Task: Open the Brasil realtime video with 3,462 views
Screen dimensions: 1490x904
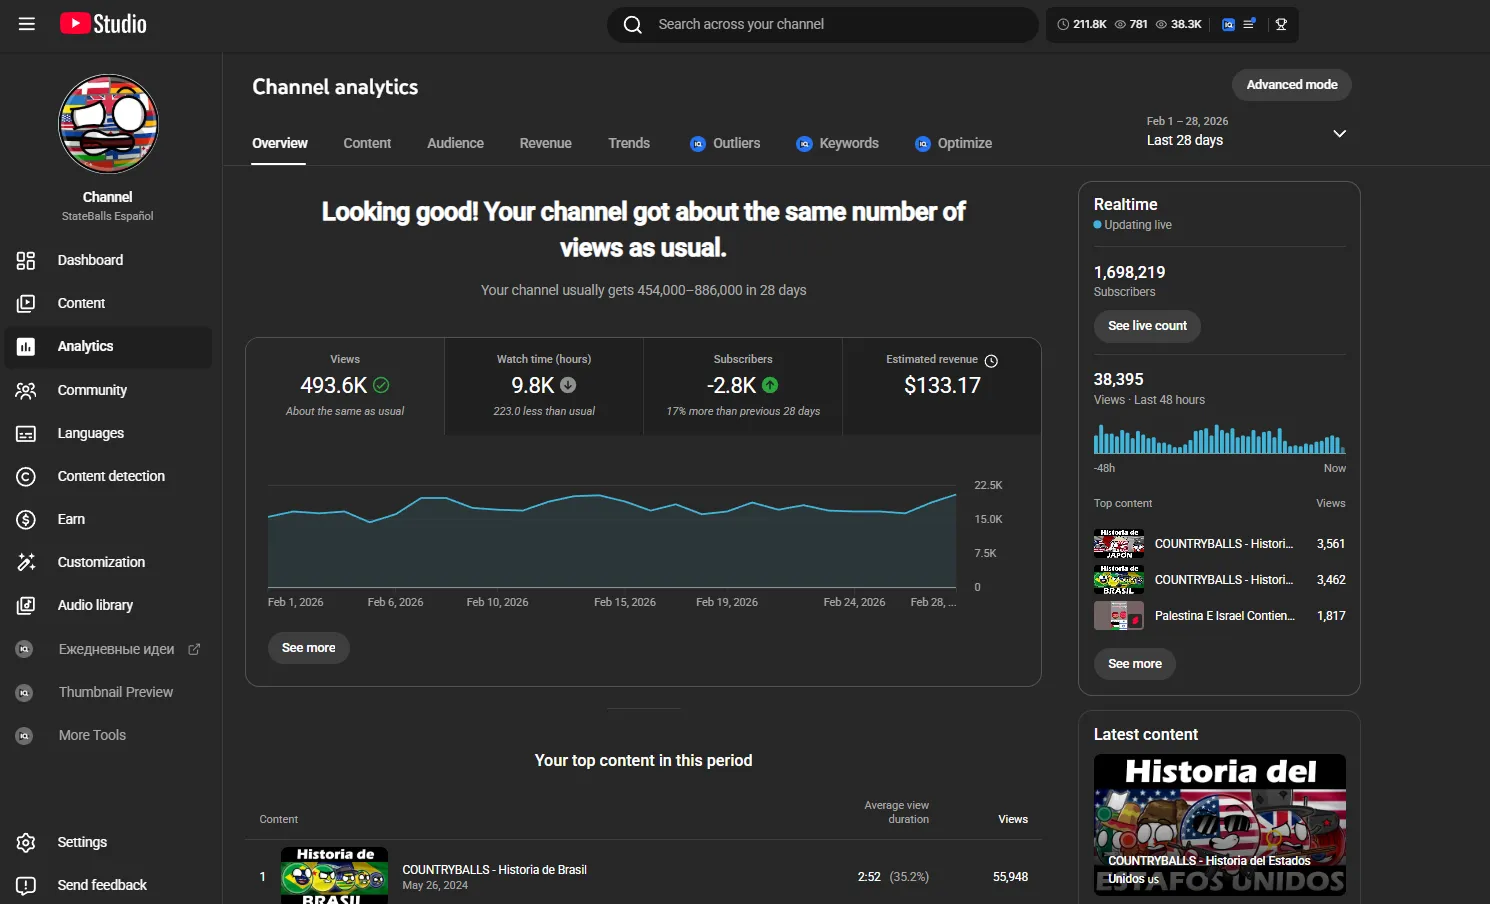Action: 1219,580
